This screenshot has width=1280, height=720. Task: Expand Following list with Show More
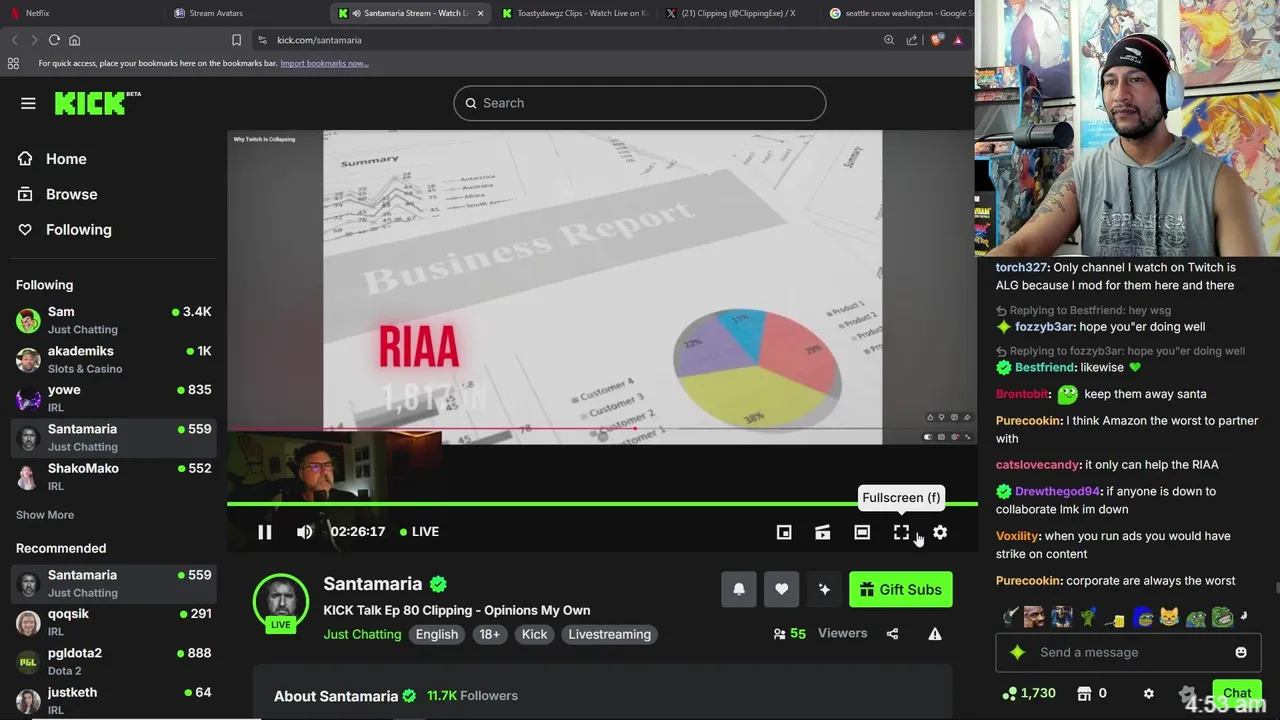tap(45, 515)
